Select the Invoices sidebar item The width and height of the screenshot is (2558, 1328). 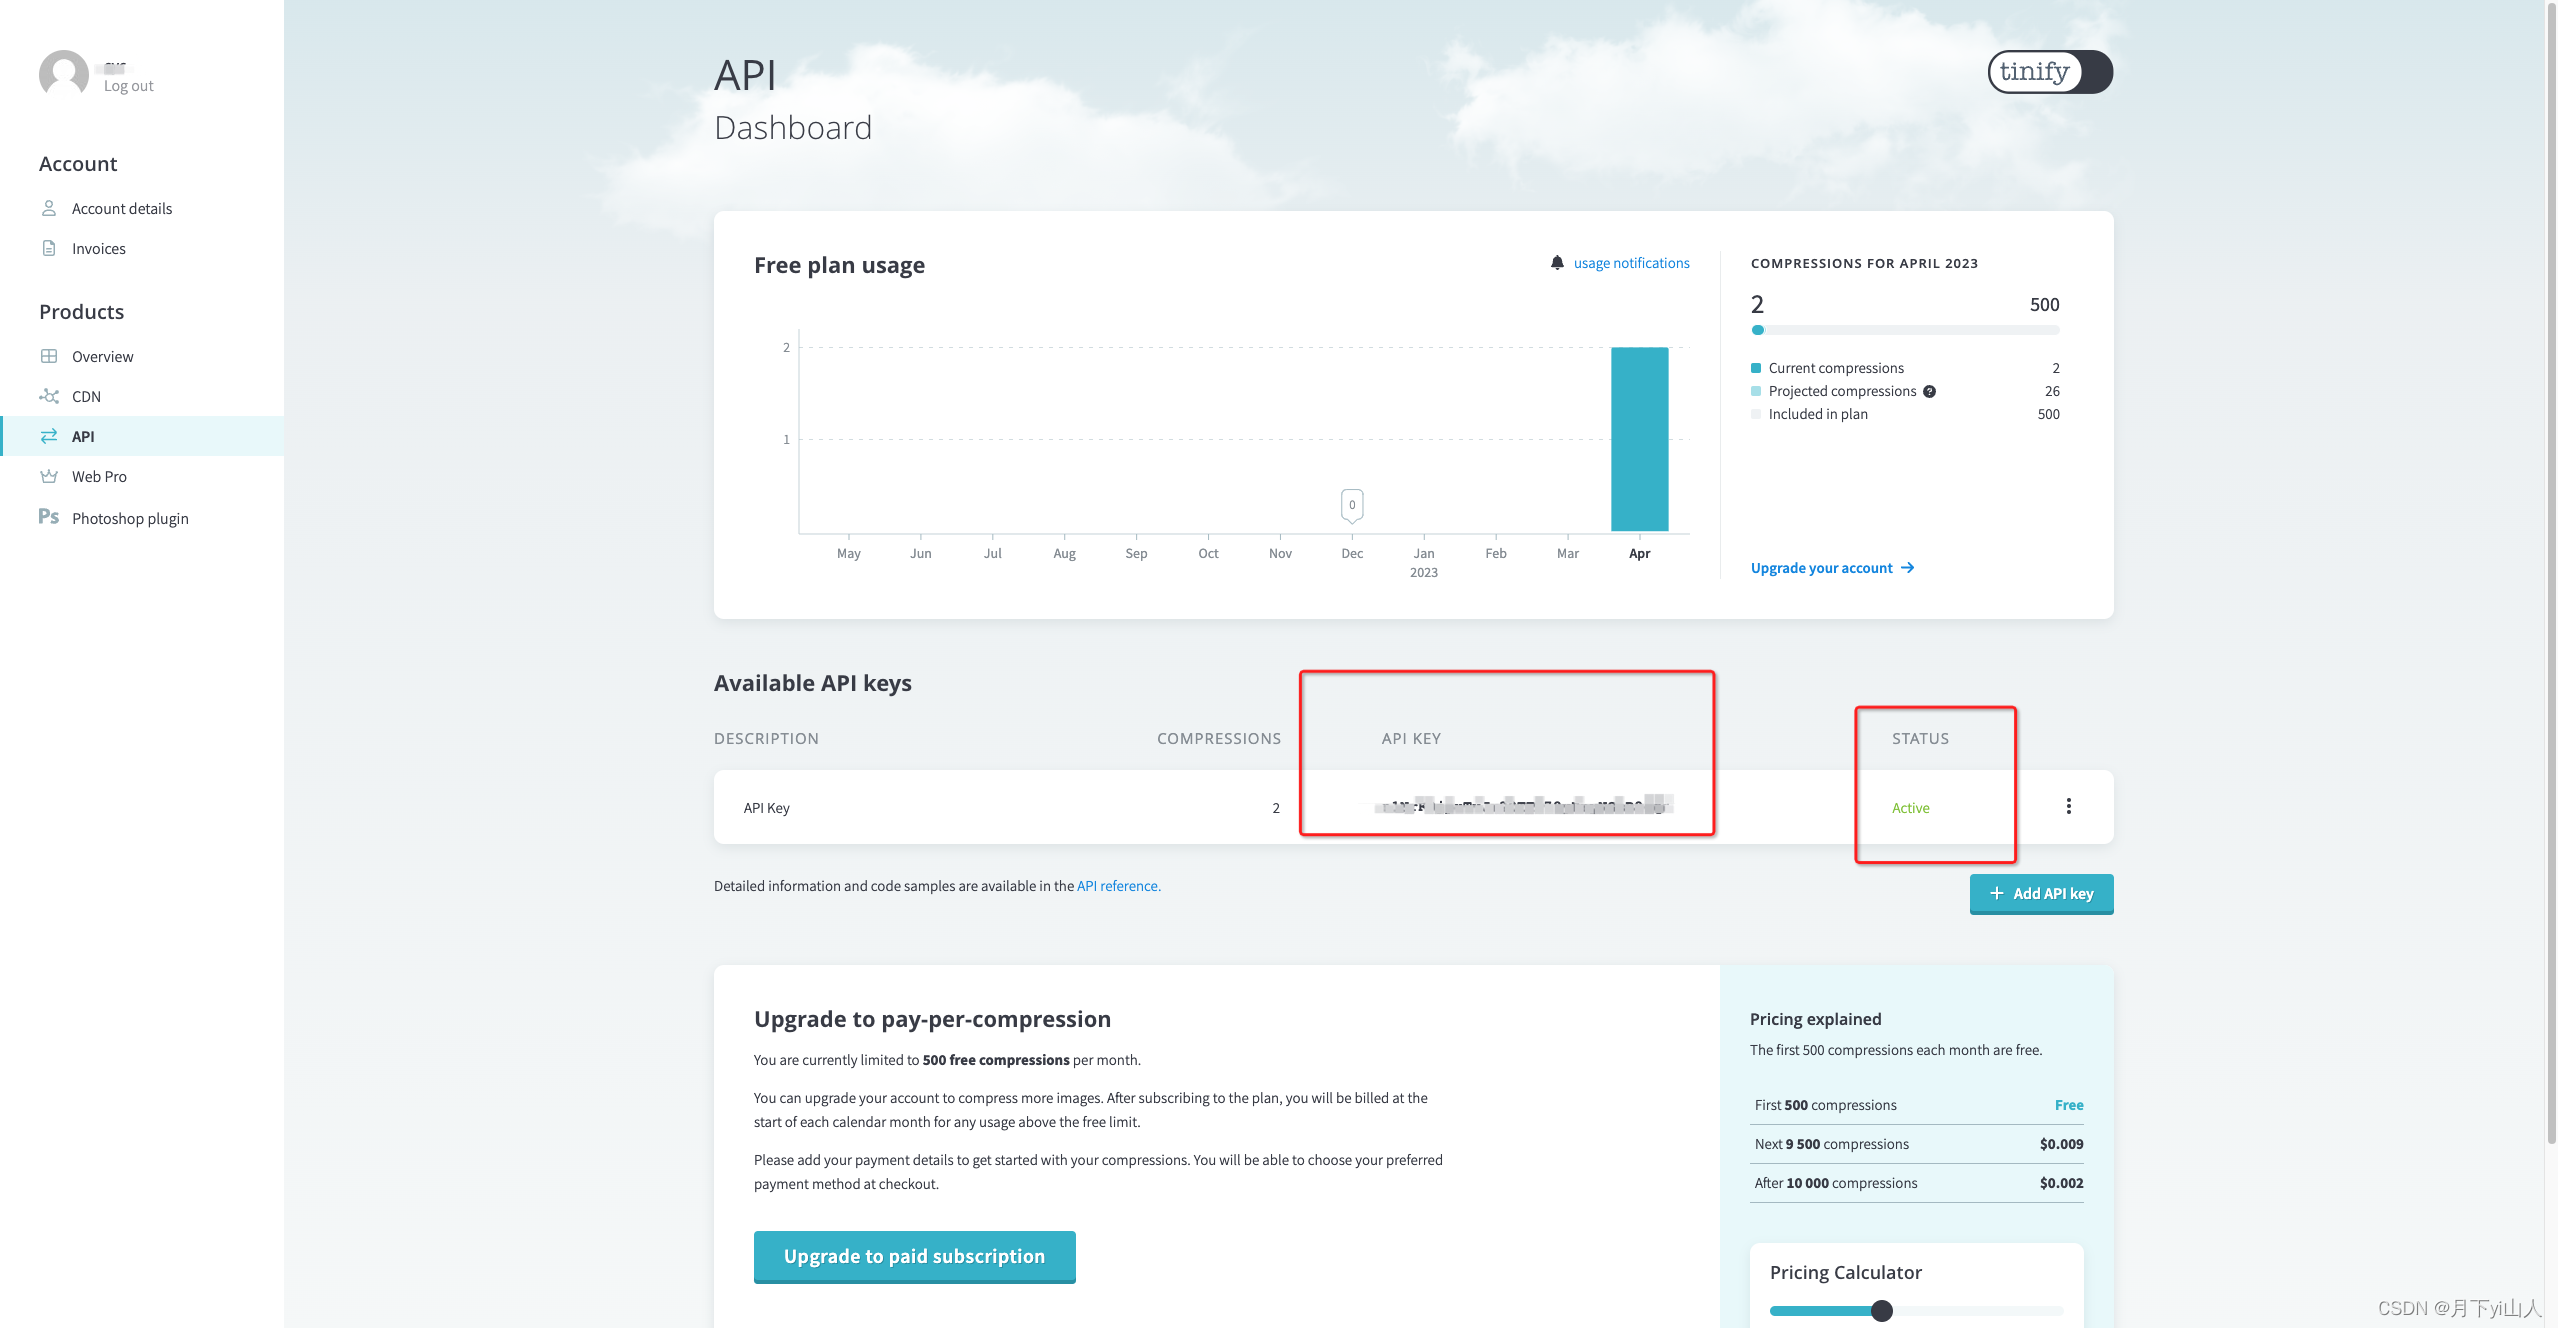99,248
